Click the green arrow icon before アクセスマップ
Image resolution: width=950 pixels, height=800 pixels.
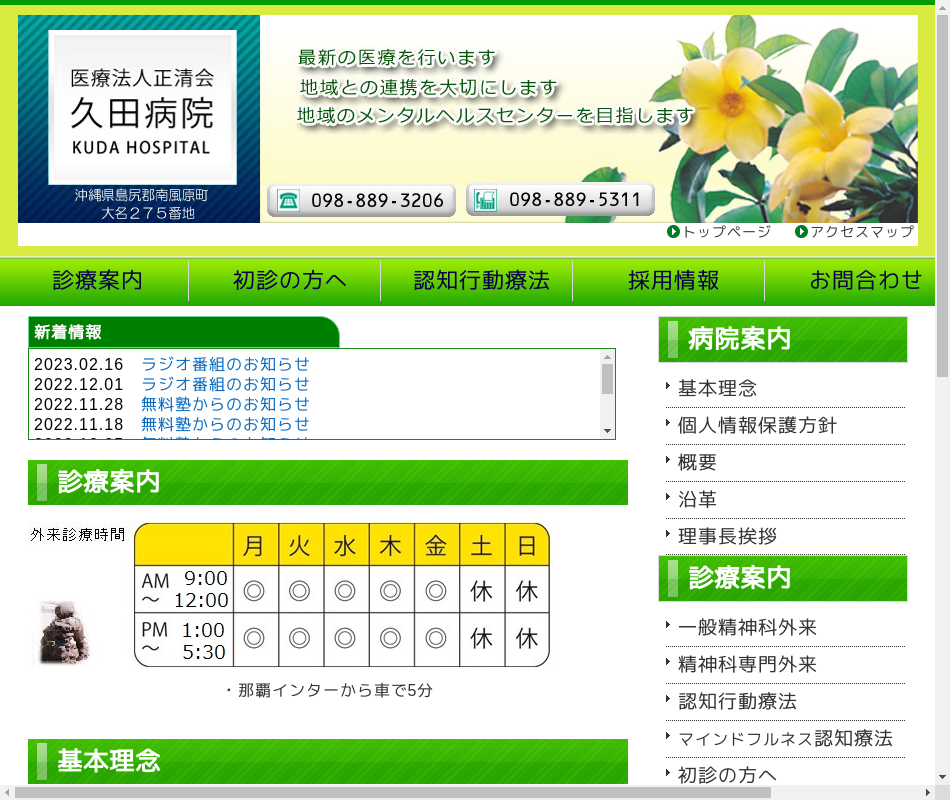coord(802,232)
